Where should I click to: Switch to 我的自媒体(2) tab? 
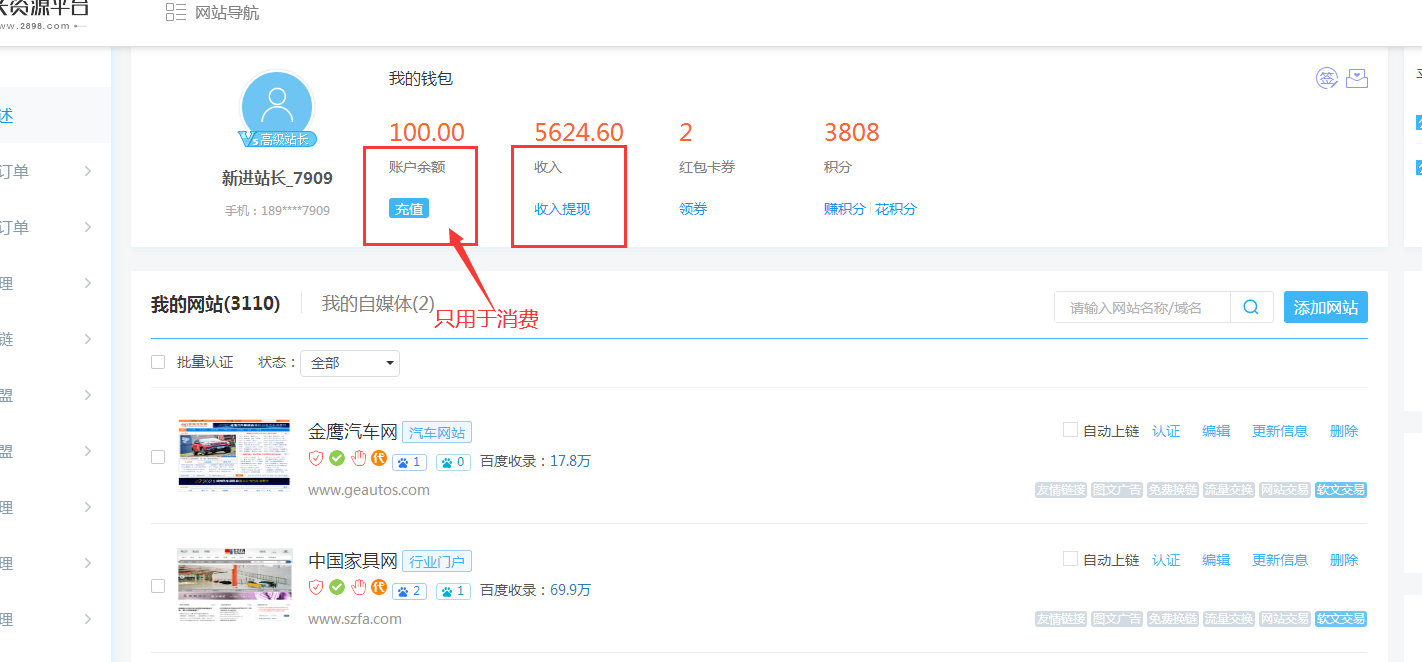[378, 304]
